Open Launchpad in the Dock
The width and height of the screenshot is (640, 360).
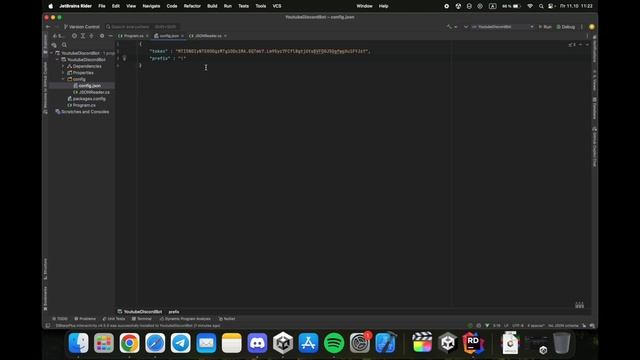click(104, 343)
